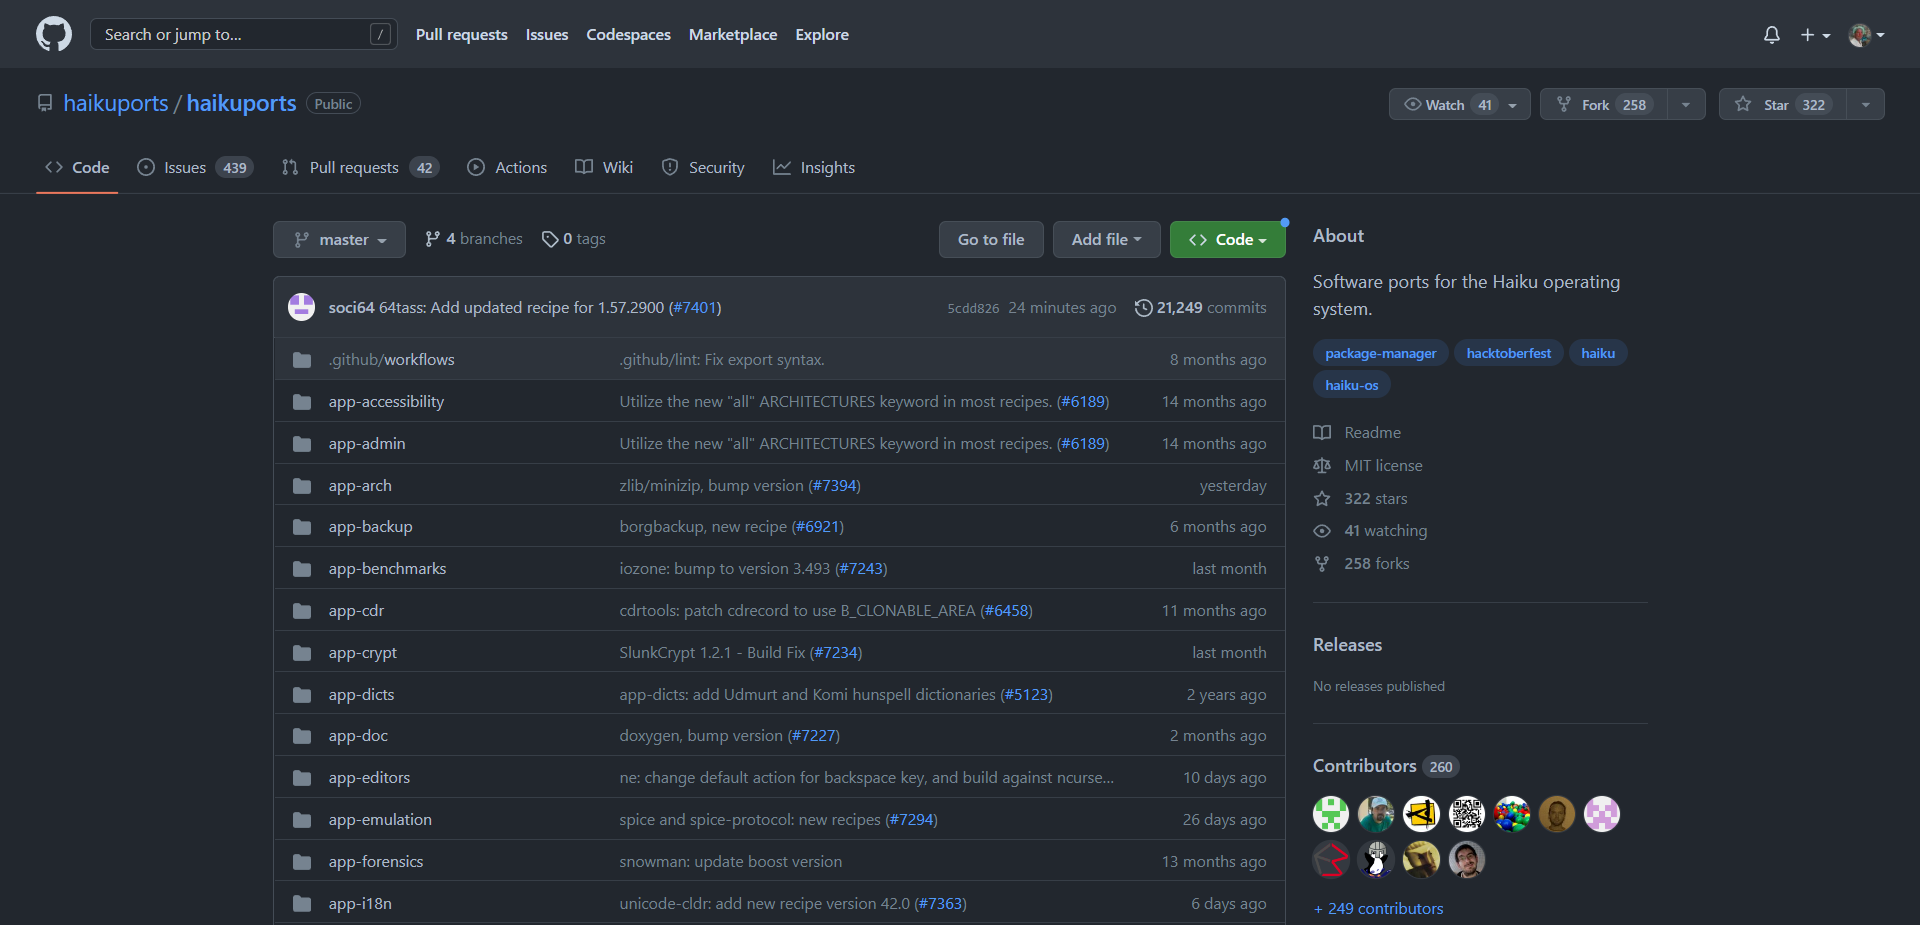Click the book icon beside Readme
The height and width of the screenshot is (925, 1920).
pos(1322,433)
